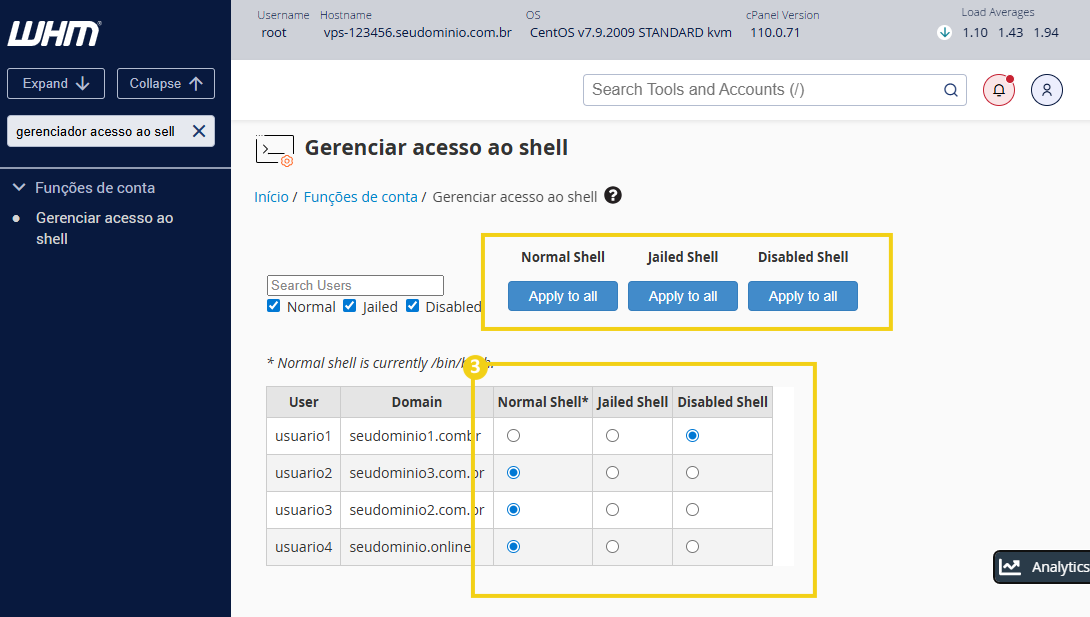Click the root username value
Image resolution: width=1090 pixels, height=617 pixels.
pyautogui.click(x=274, y=33)
